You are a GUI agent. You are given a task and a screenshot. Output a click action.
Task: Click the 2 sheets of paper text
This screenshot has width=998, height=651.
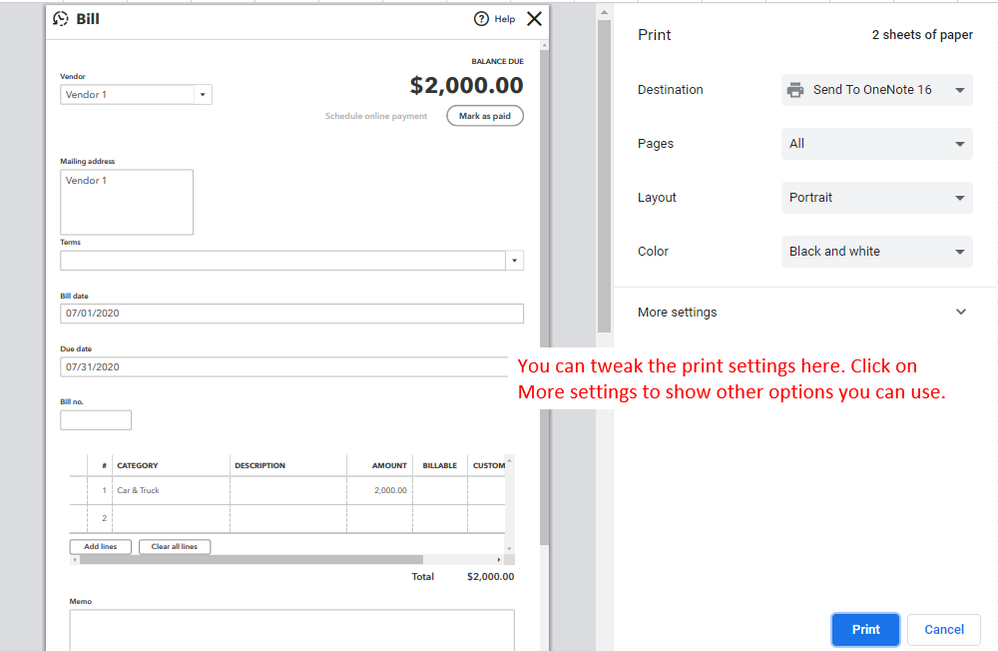(922, 35)
